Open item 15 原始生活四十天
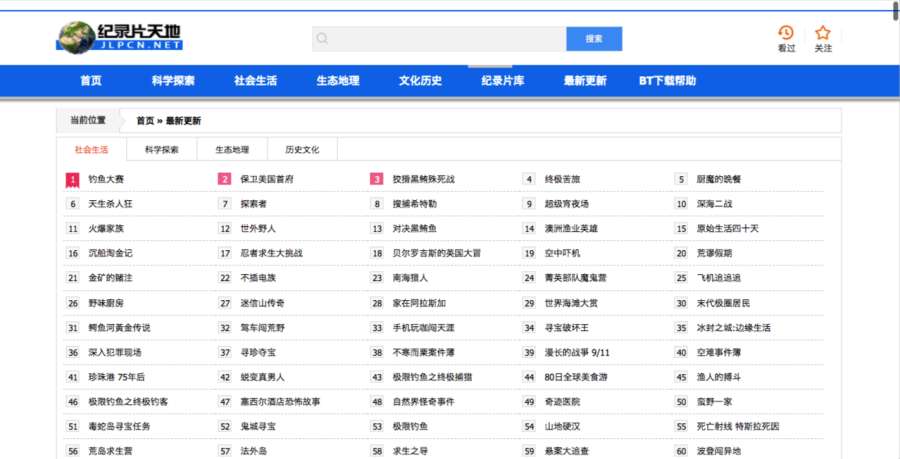 pos(728,228)
